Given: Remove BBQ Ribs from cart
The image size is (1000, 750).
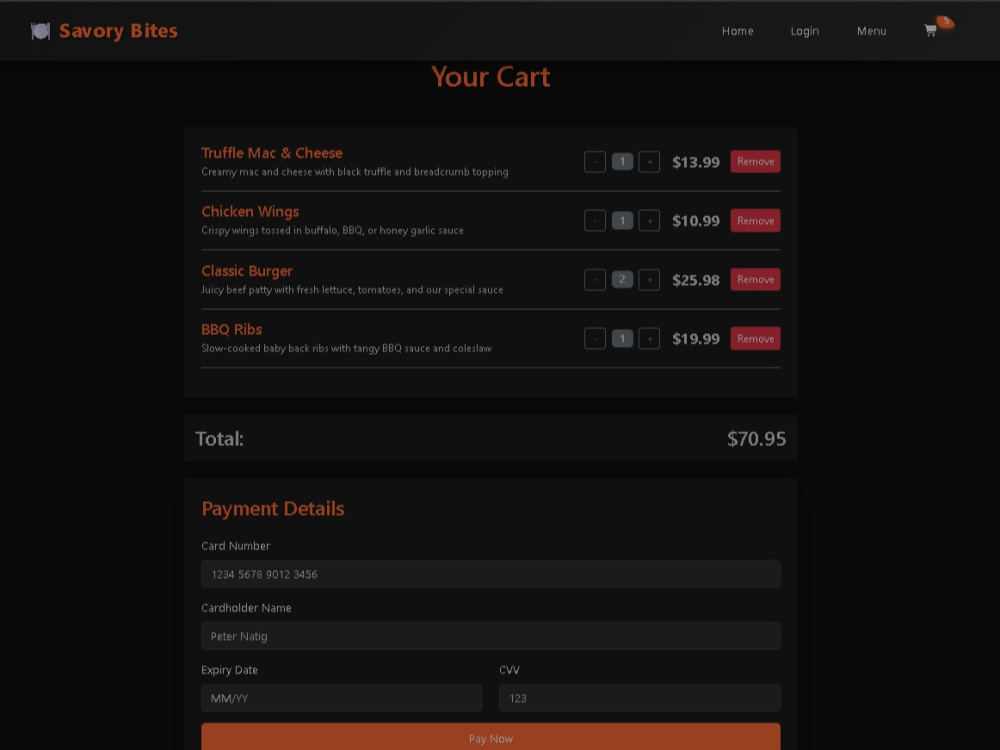Looking at the screenshot, I should click(755, 339).
